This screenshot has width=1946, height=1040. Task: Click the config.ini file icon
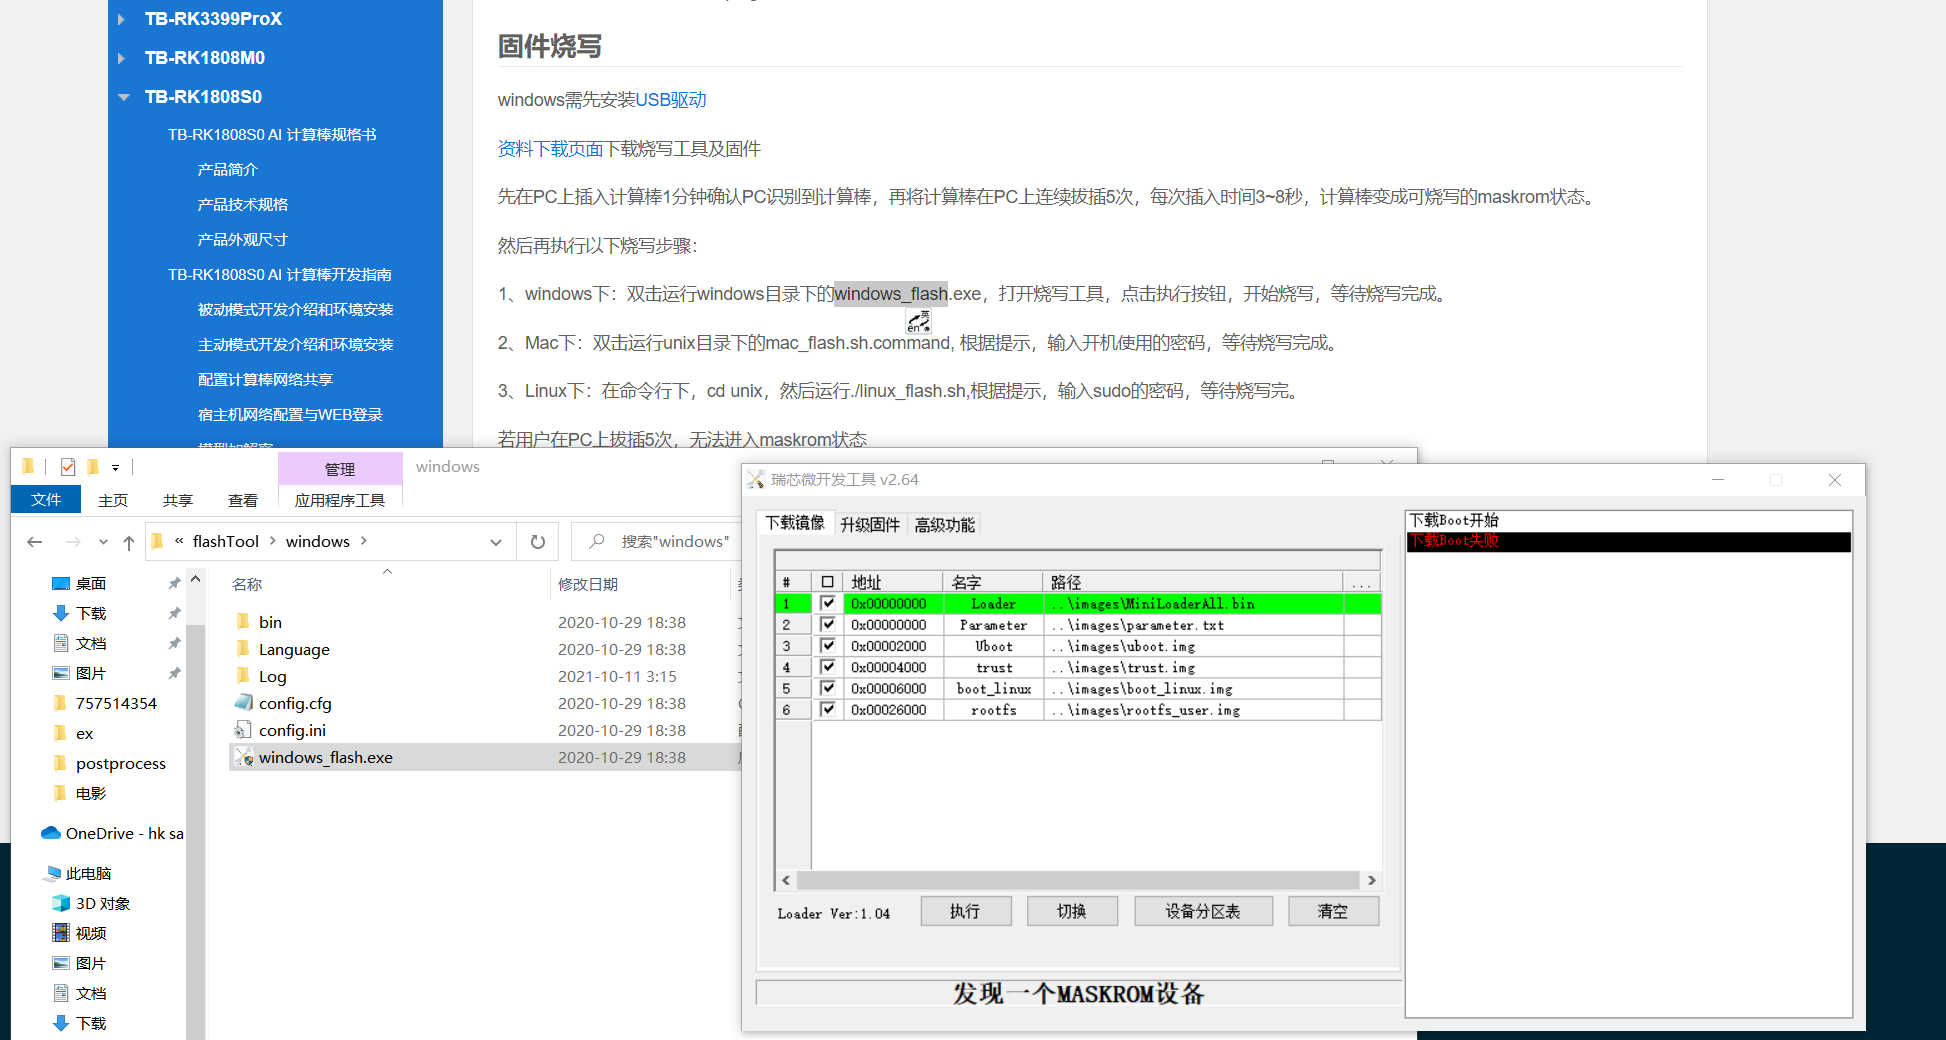tap(243, 731)
